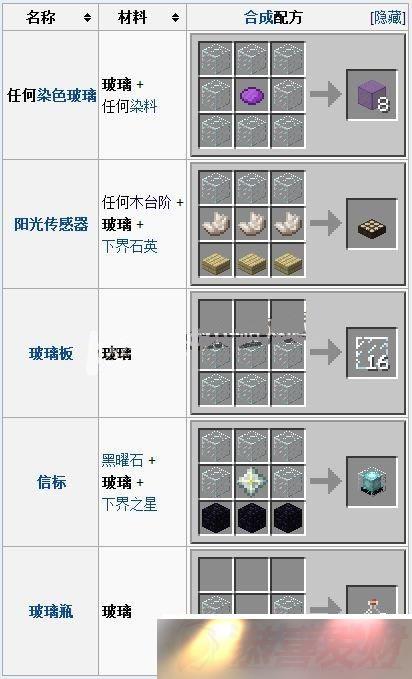412x679 pixels.
Task: Click the purple stained glass result block
Action: [372, 95]
